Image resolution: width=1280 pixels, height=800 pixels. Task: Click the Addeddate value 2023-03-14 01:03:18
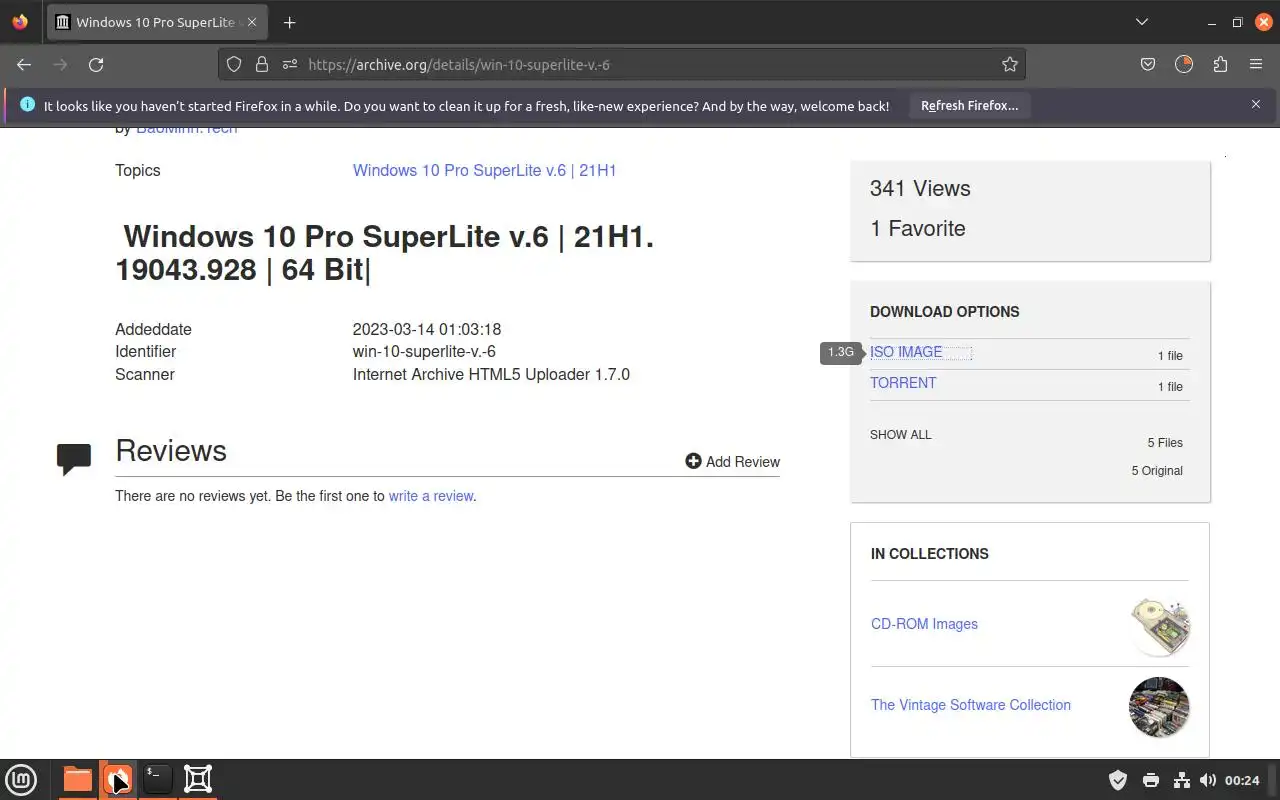[427, 329]
